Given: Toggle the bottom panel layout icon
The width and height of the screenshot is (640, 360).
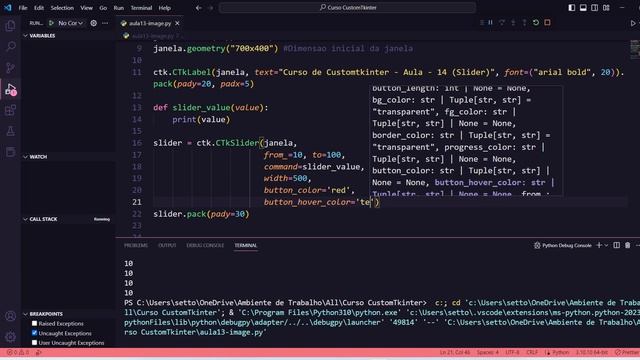Looking at the screenshot, I should click(583, 8).
